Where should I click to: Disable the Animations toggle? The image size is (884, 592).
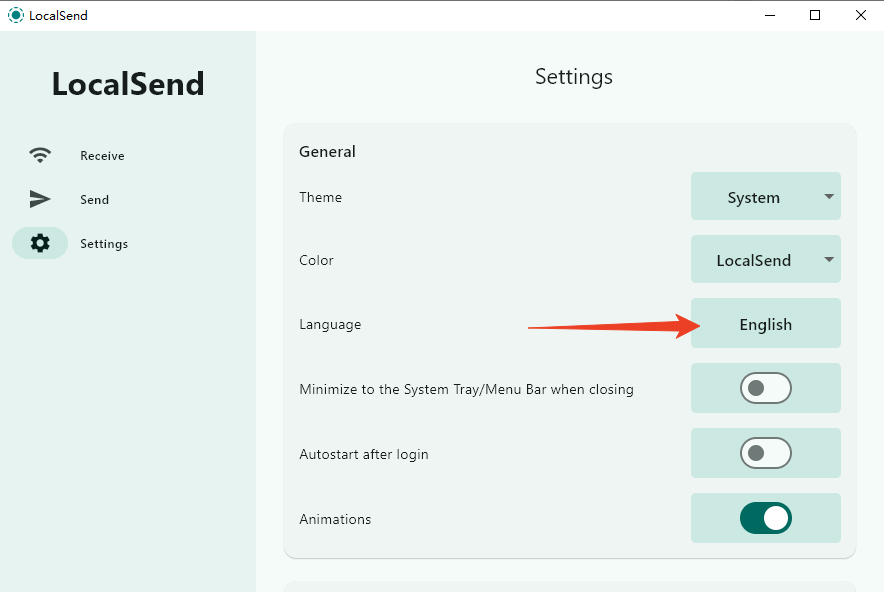tap(765, 518)
